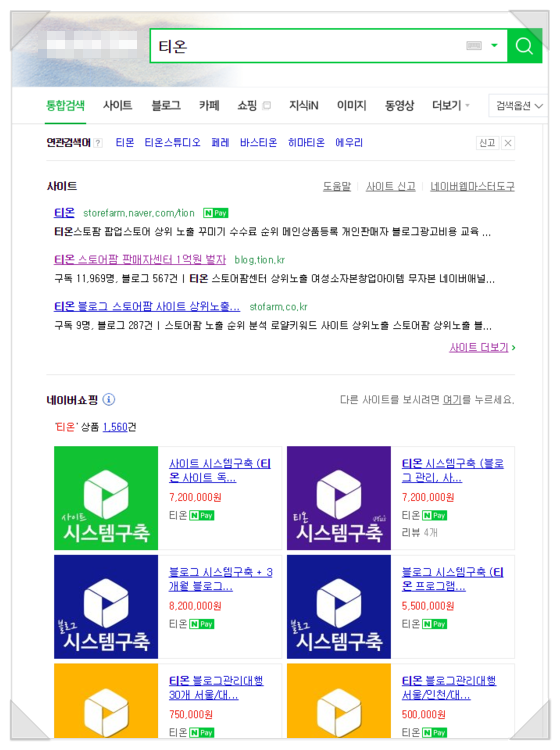Open the 지식iN tab
The height and width of the screenshot is (750, 560).
[x=304, y=105]
